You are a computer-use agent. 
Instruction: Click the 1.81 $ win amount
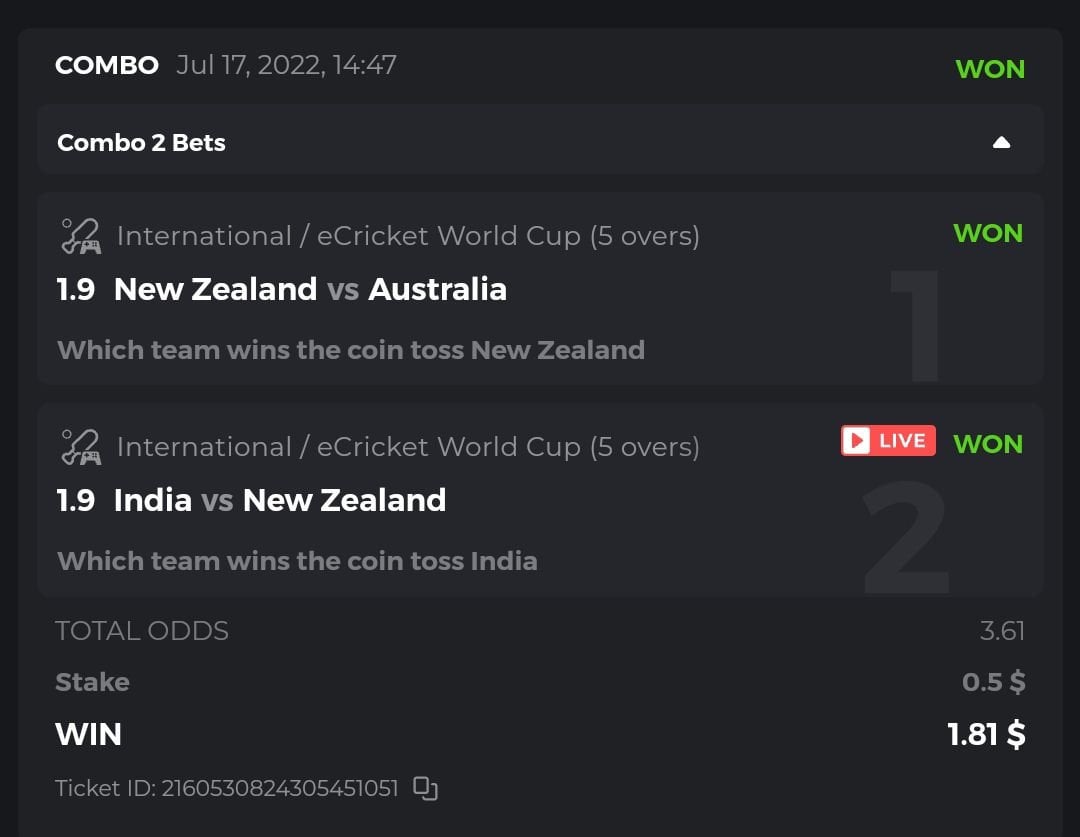tap(986, 734)
